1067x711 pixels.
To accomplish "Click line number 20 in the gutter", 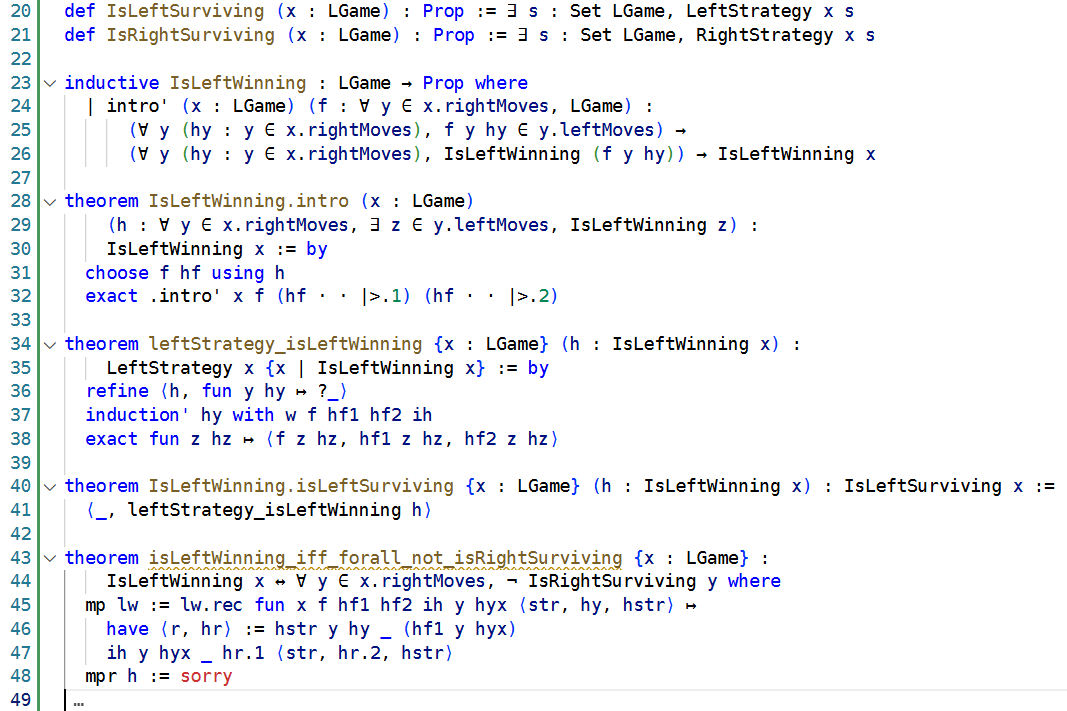I will pos(21,11).
